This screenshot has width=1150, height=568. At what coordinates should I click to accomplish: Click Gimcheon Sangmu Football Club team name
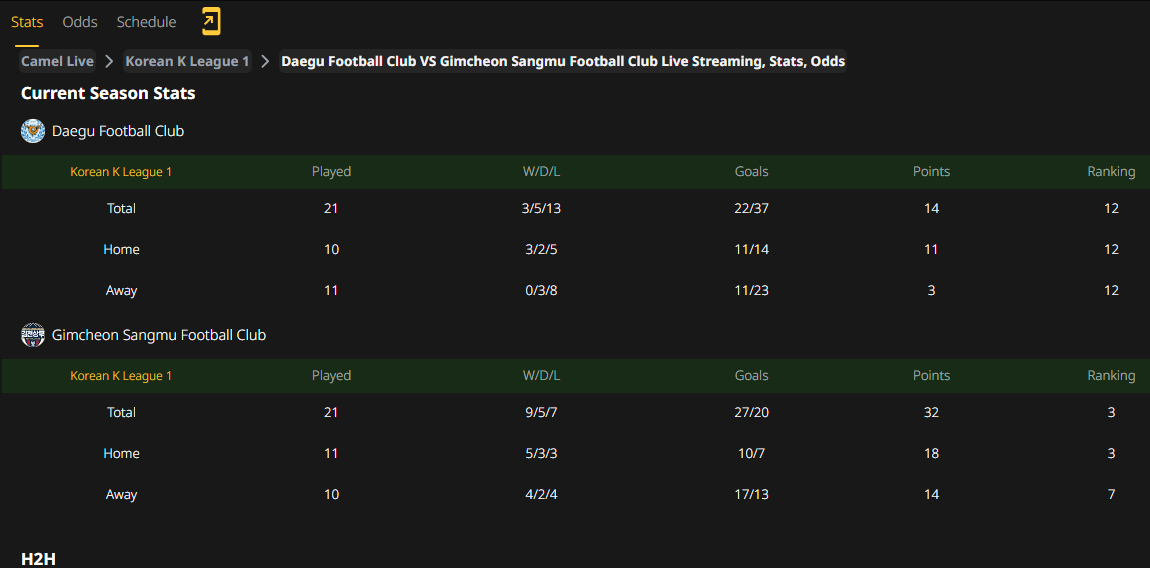click(x=159, y=335)
